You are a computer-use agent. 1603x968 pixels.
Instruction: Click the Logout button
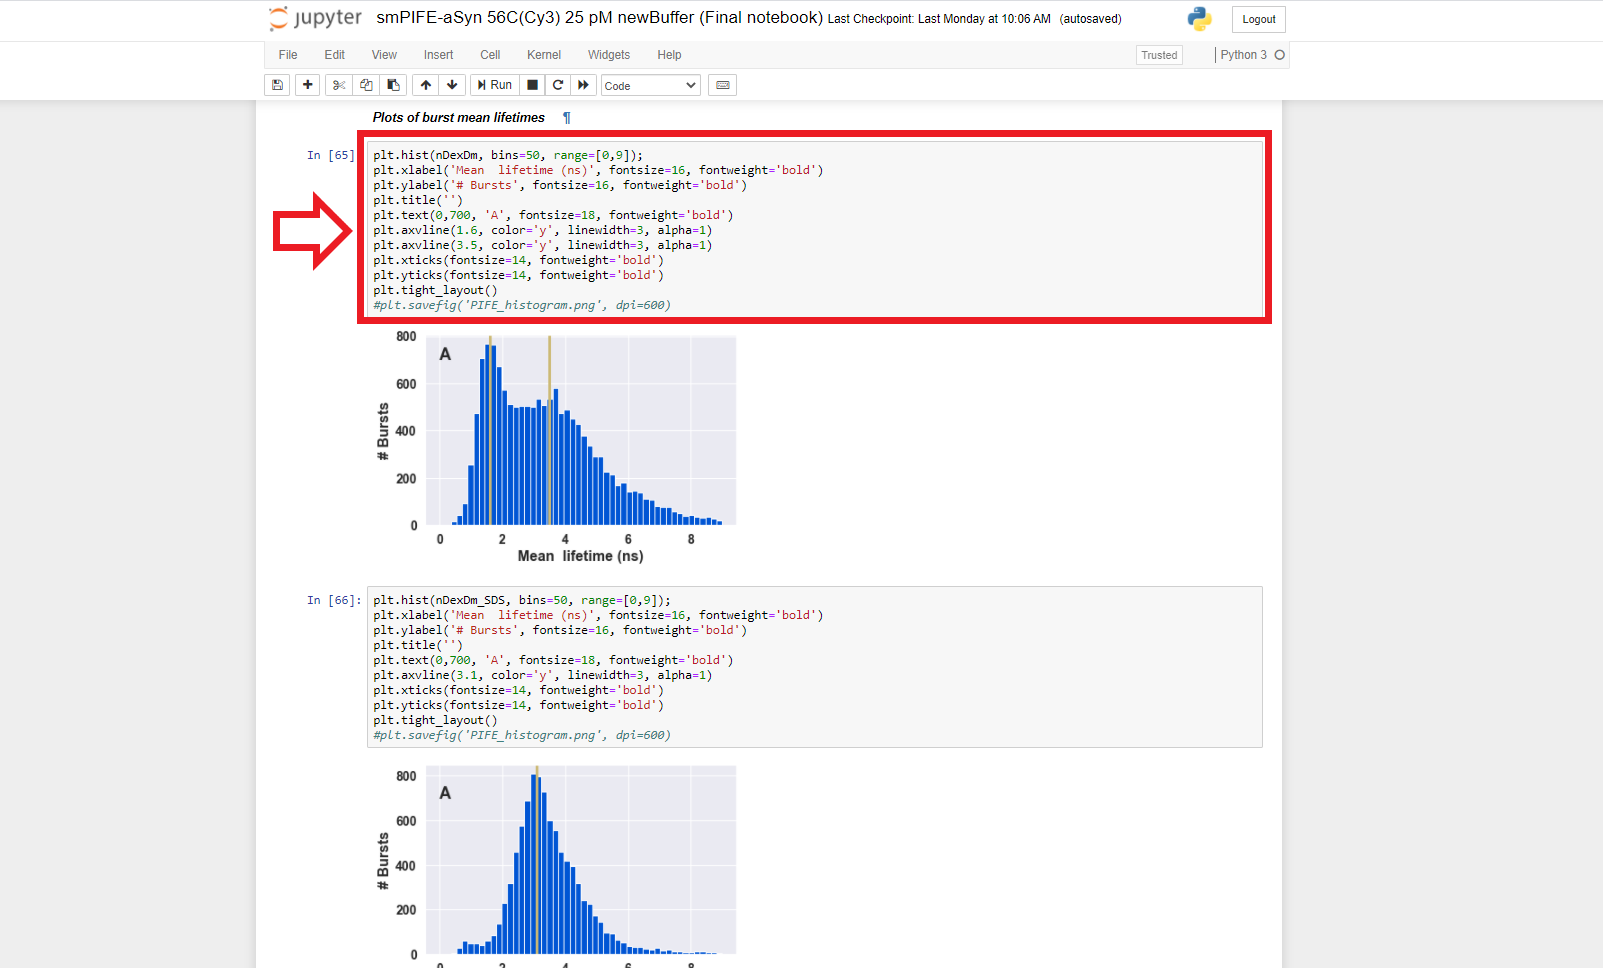coord(1258,19)
